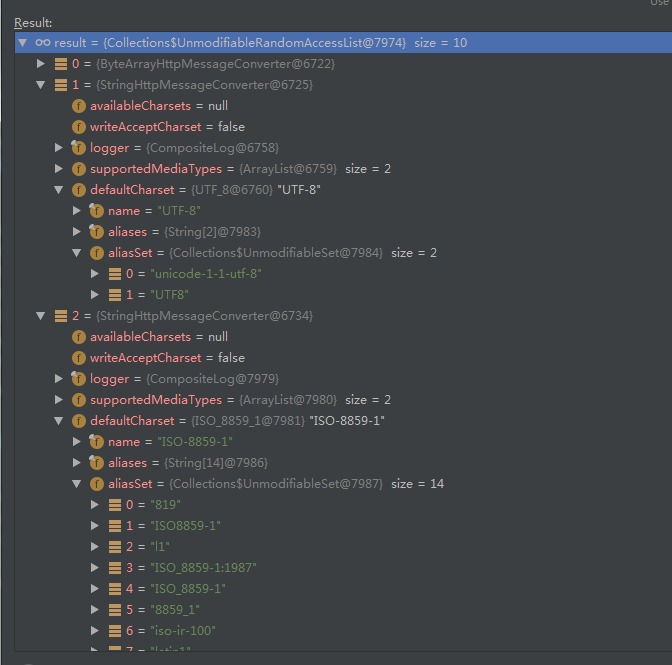Click the field icon of aliasSet @7987

pos(97,484)
